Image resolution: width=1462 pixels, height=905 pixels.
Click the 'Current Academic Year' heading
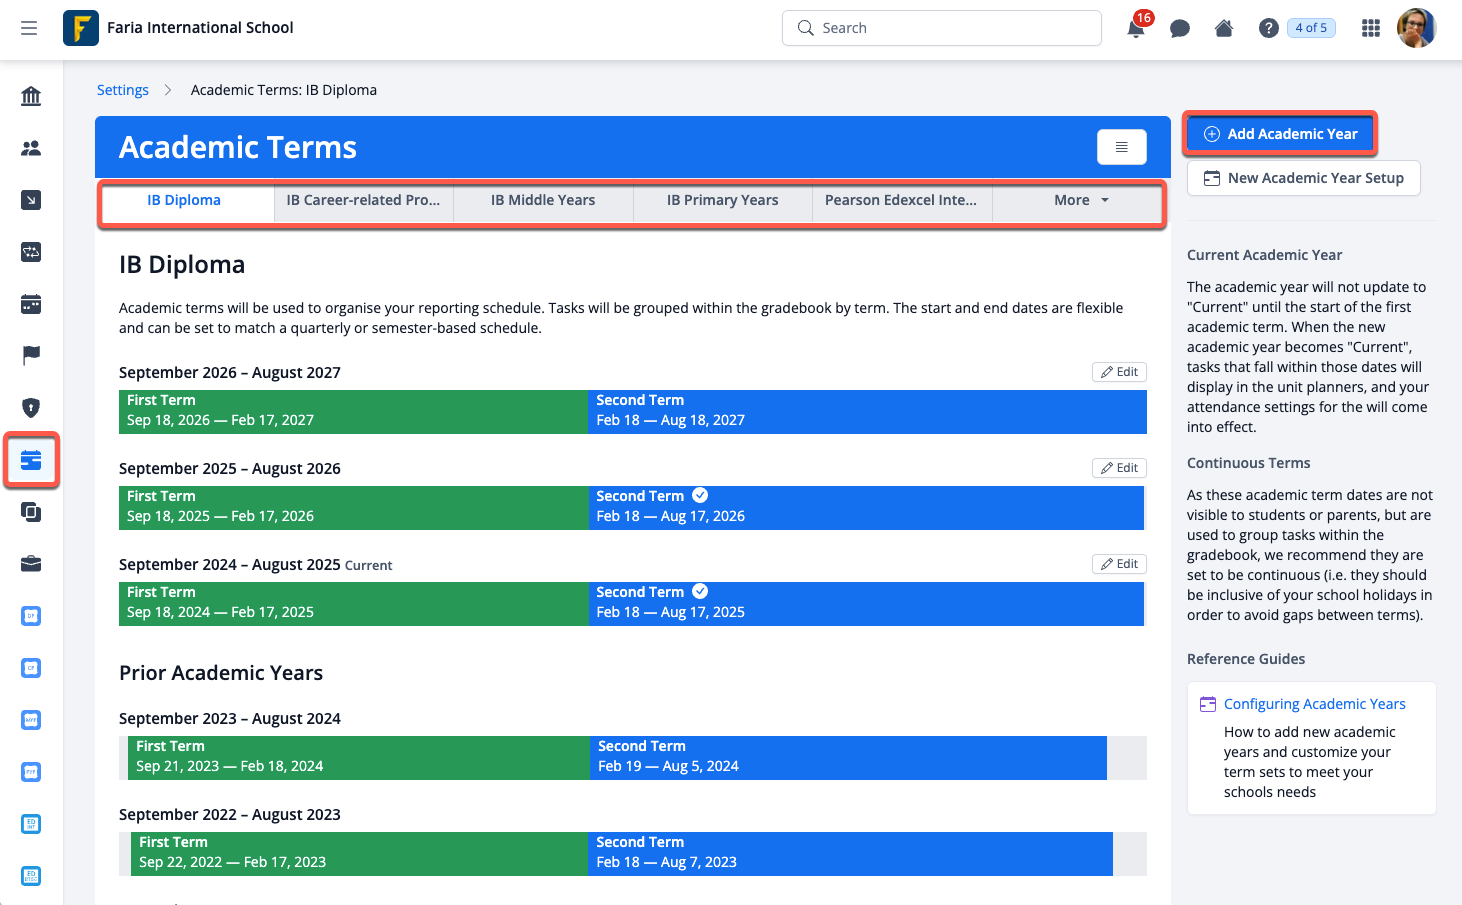(1264, 255)
